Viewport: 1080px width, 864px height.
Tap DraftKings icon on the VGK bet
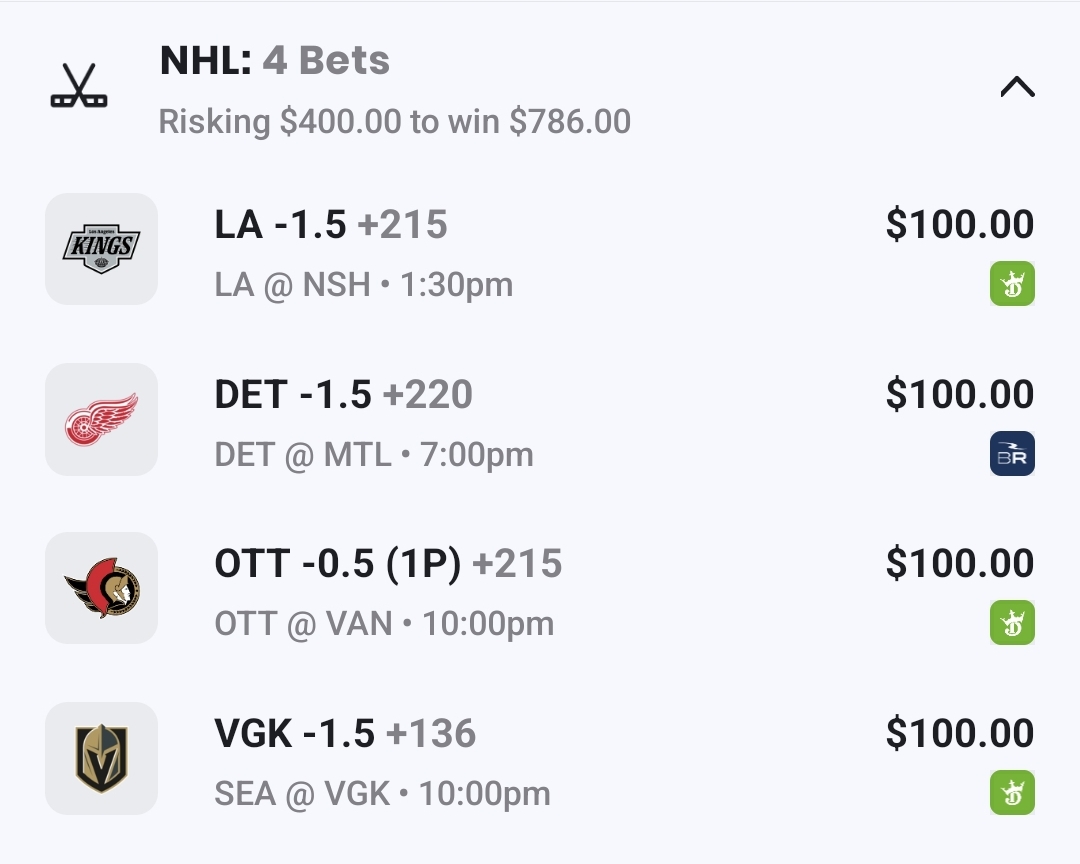click(x=1012, y=793)
